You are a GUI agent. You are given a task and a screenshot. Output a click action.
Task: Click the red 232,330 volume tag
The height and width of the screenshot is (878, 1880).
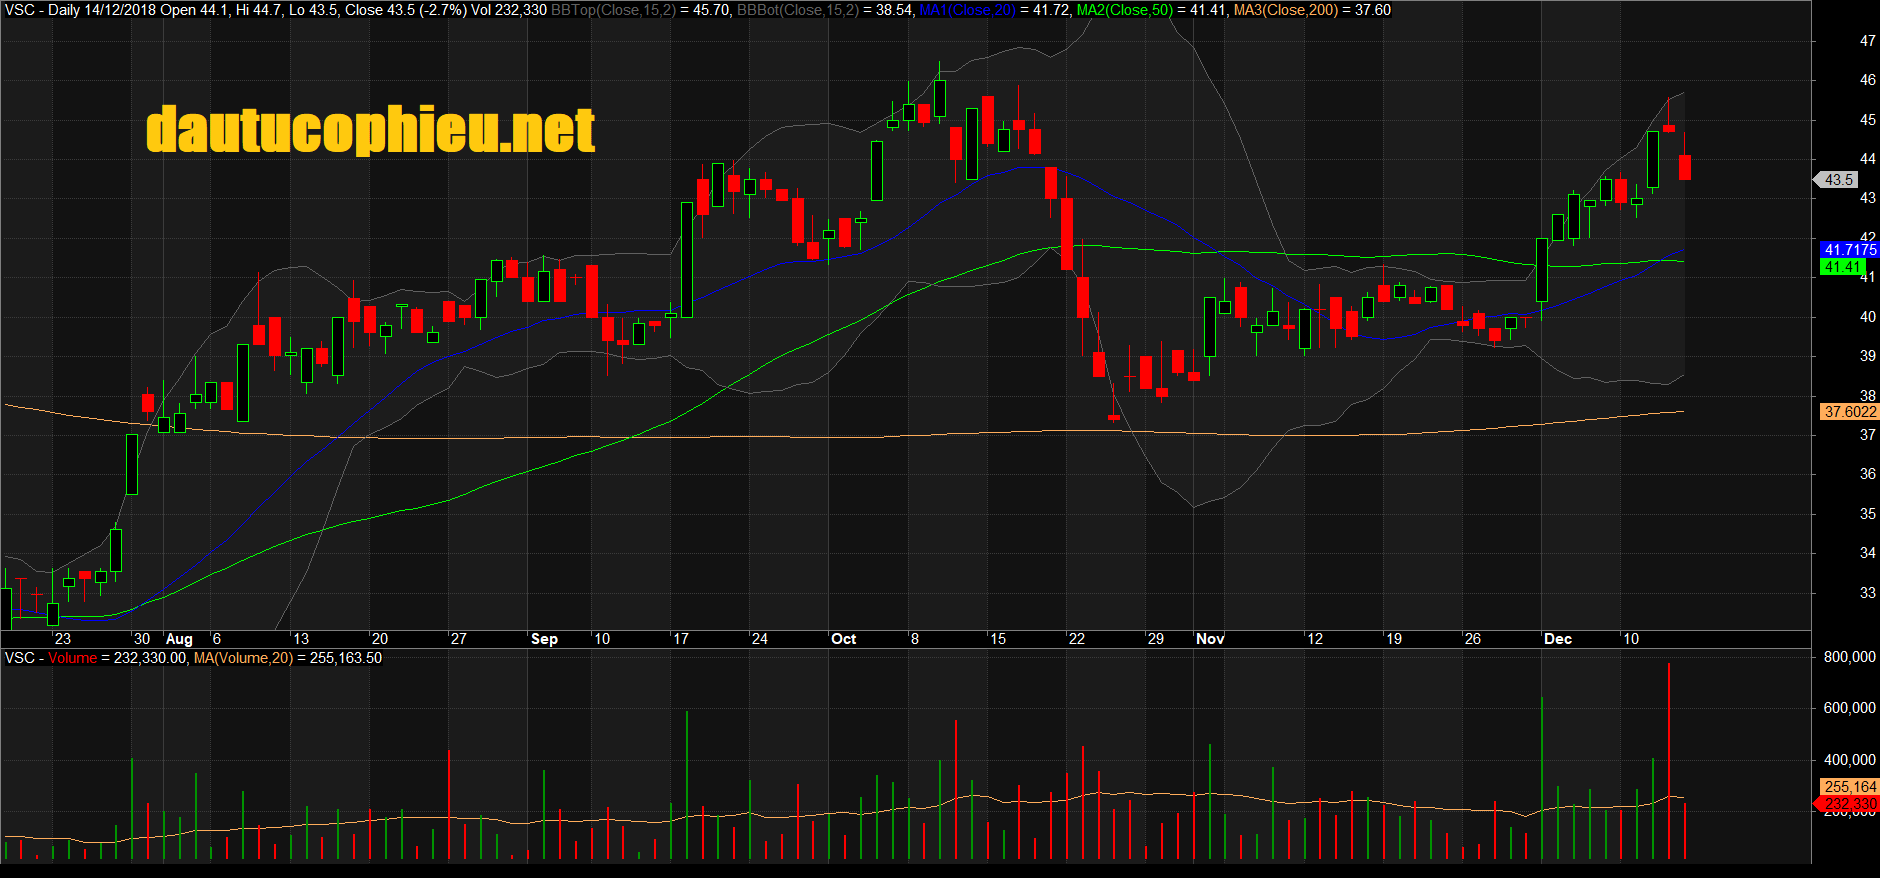1848,804
